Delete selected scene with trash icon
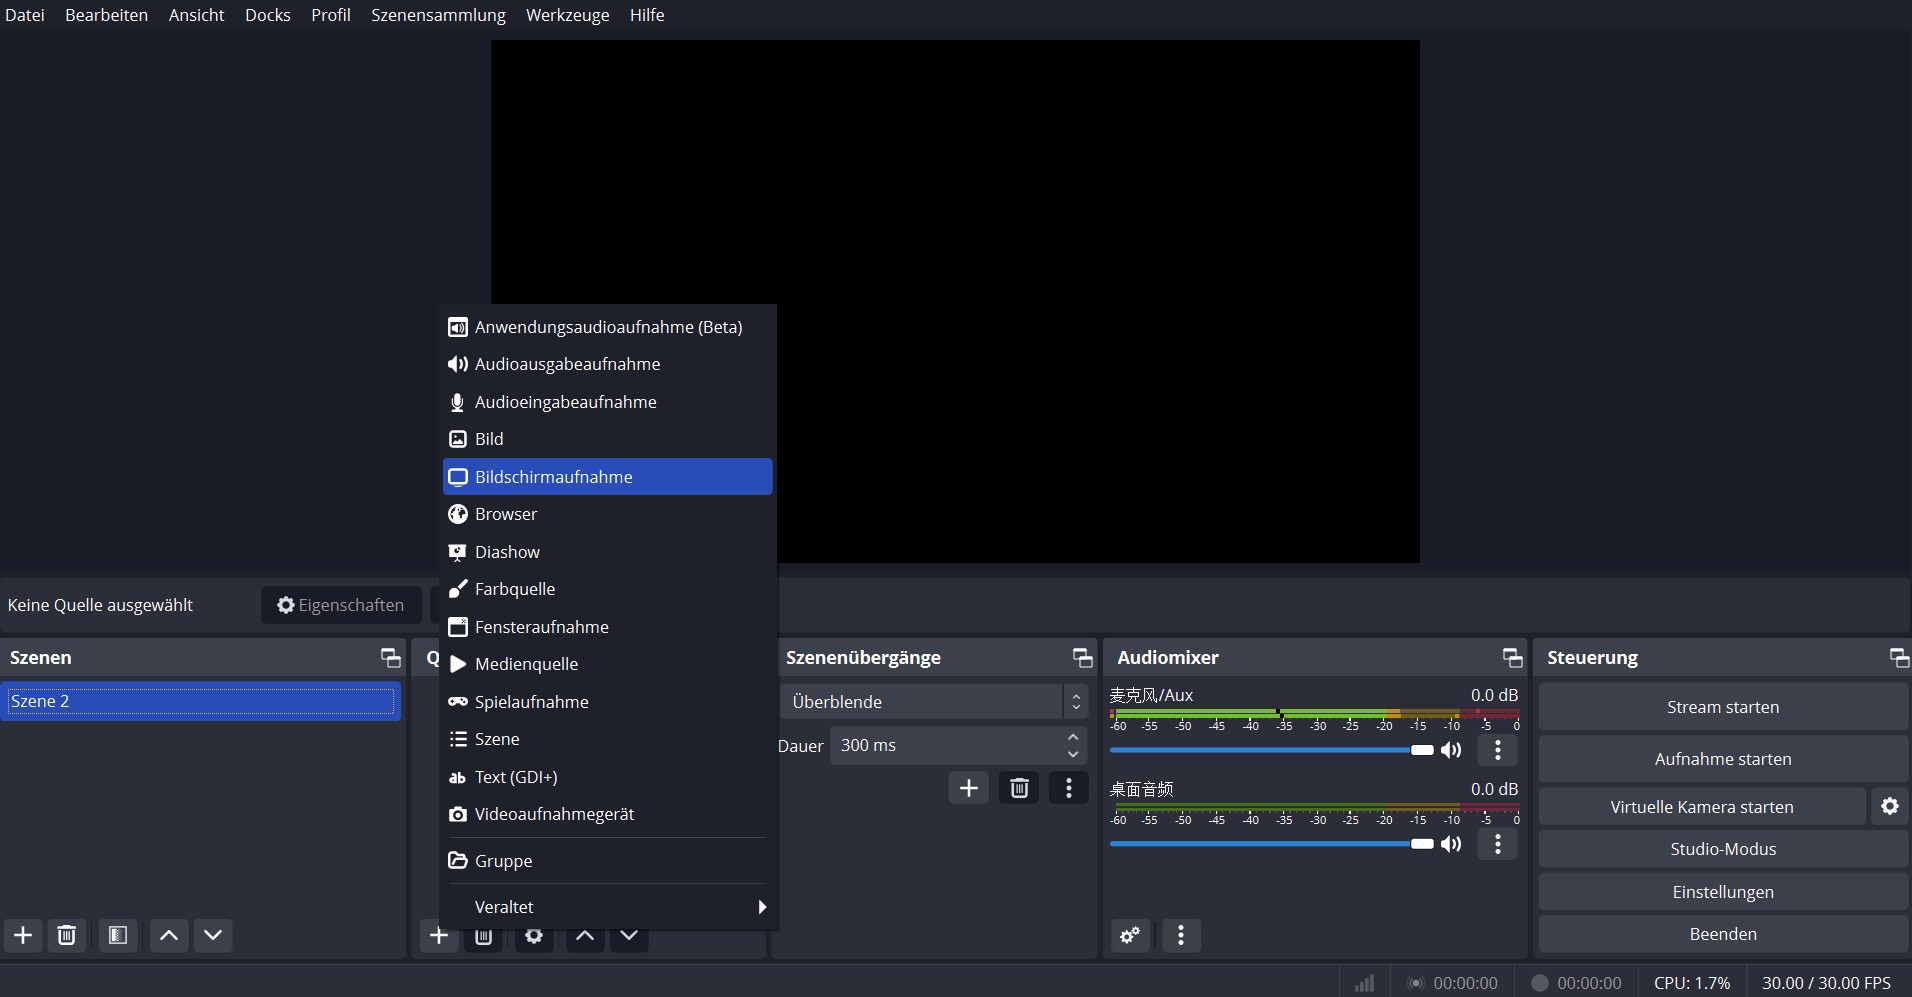The height and width of the screenshot is (997, 1912). (67, 935)
